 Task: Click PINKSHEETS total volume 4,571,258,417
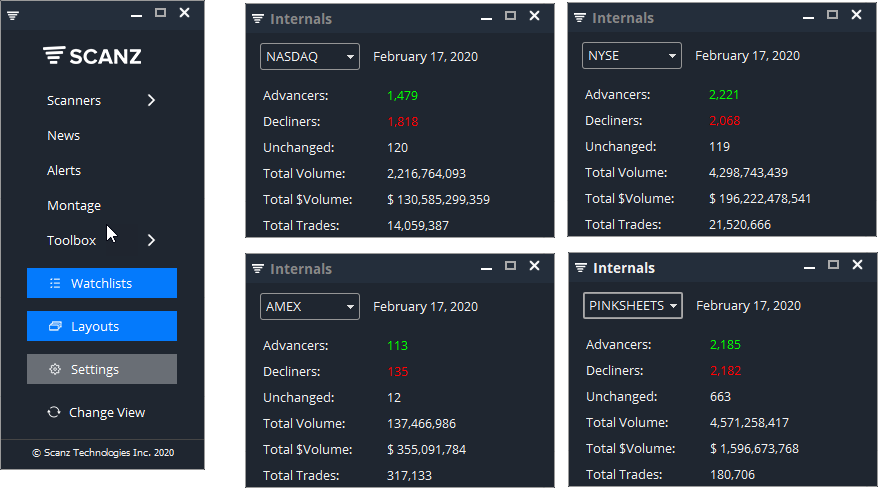(x=749, y=423)
